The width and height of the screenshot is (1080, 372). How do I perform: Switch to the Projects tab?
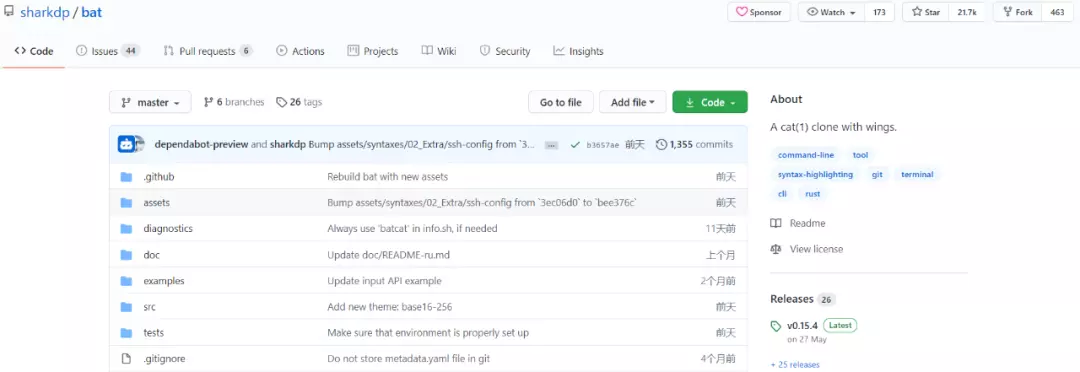373,51
